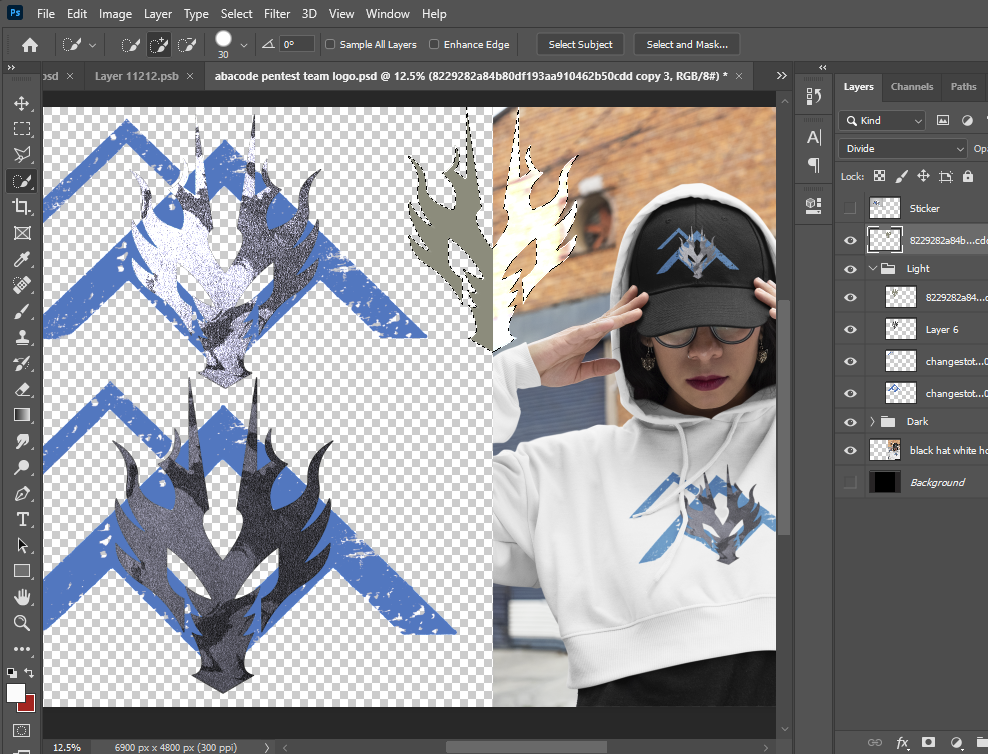Open the Filter menu

pyautogui.click(x=277, y=13)
